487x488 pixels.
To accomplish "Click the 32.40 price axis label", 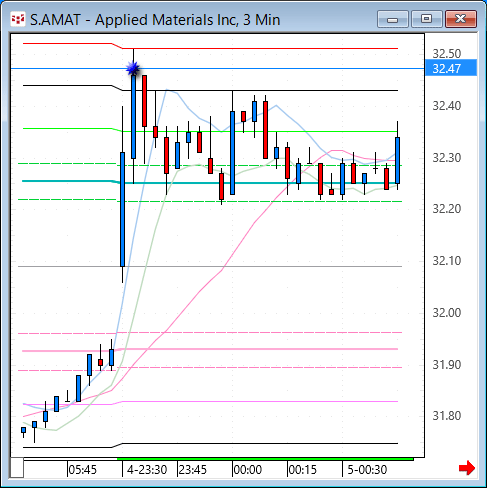I will coord(446,106).
